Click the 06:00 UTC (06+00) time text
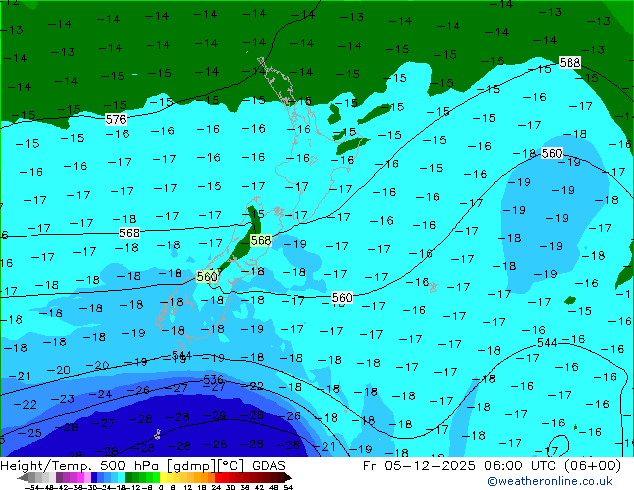 pyautogui.click(x=562, y=465)
